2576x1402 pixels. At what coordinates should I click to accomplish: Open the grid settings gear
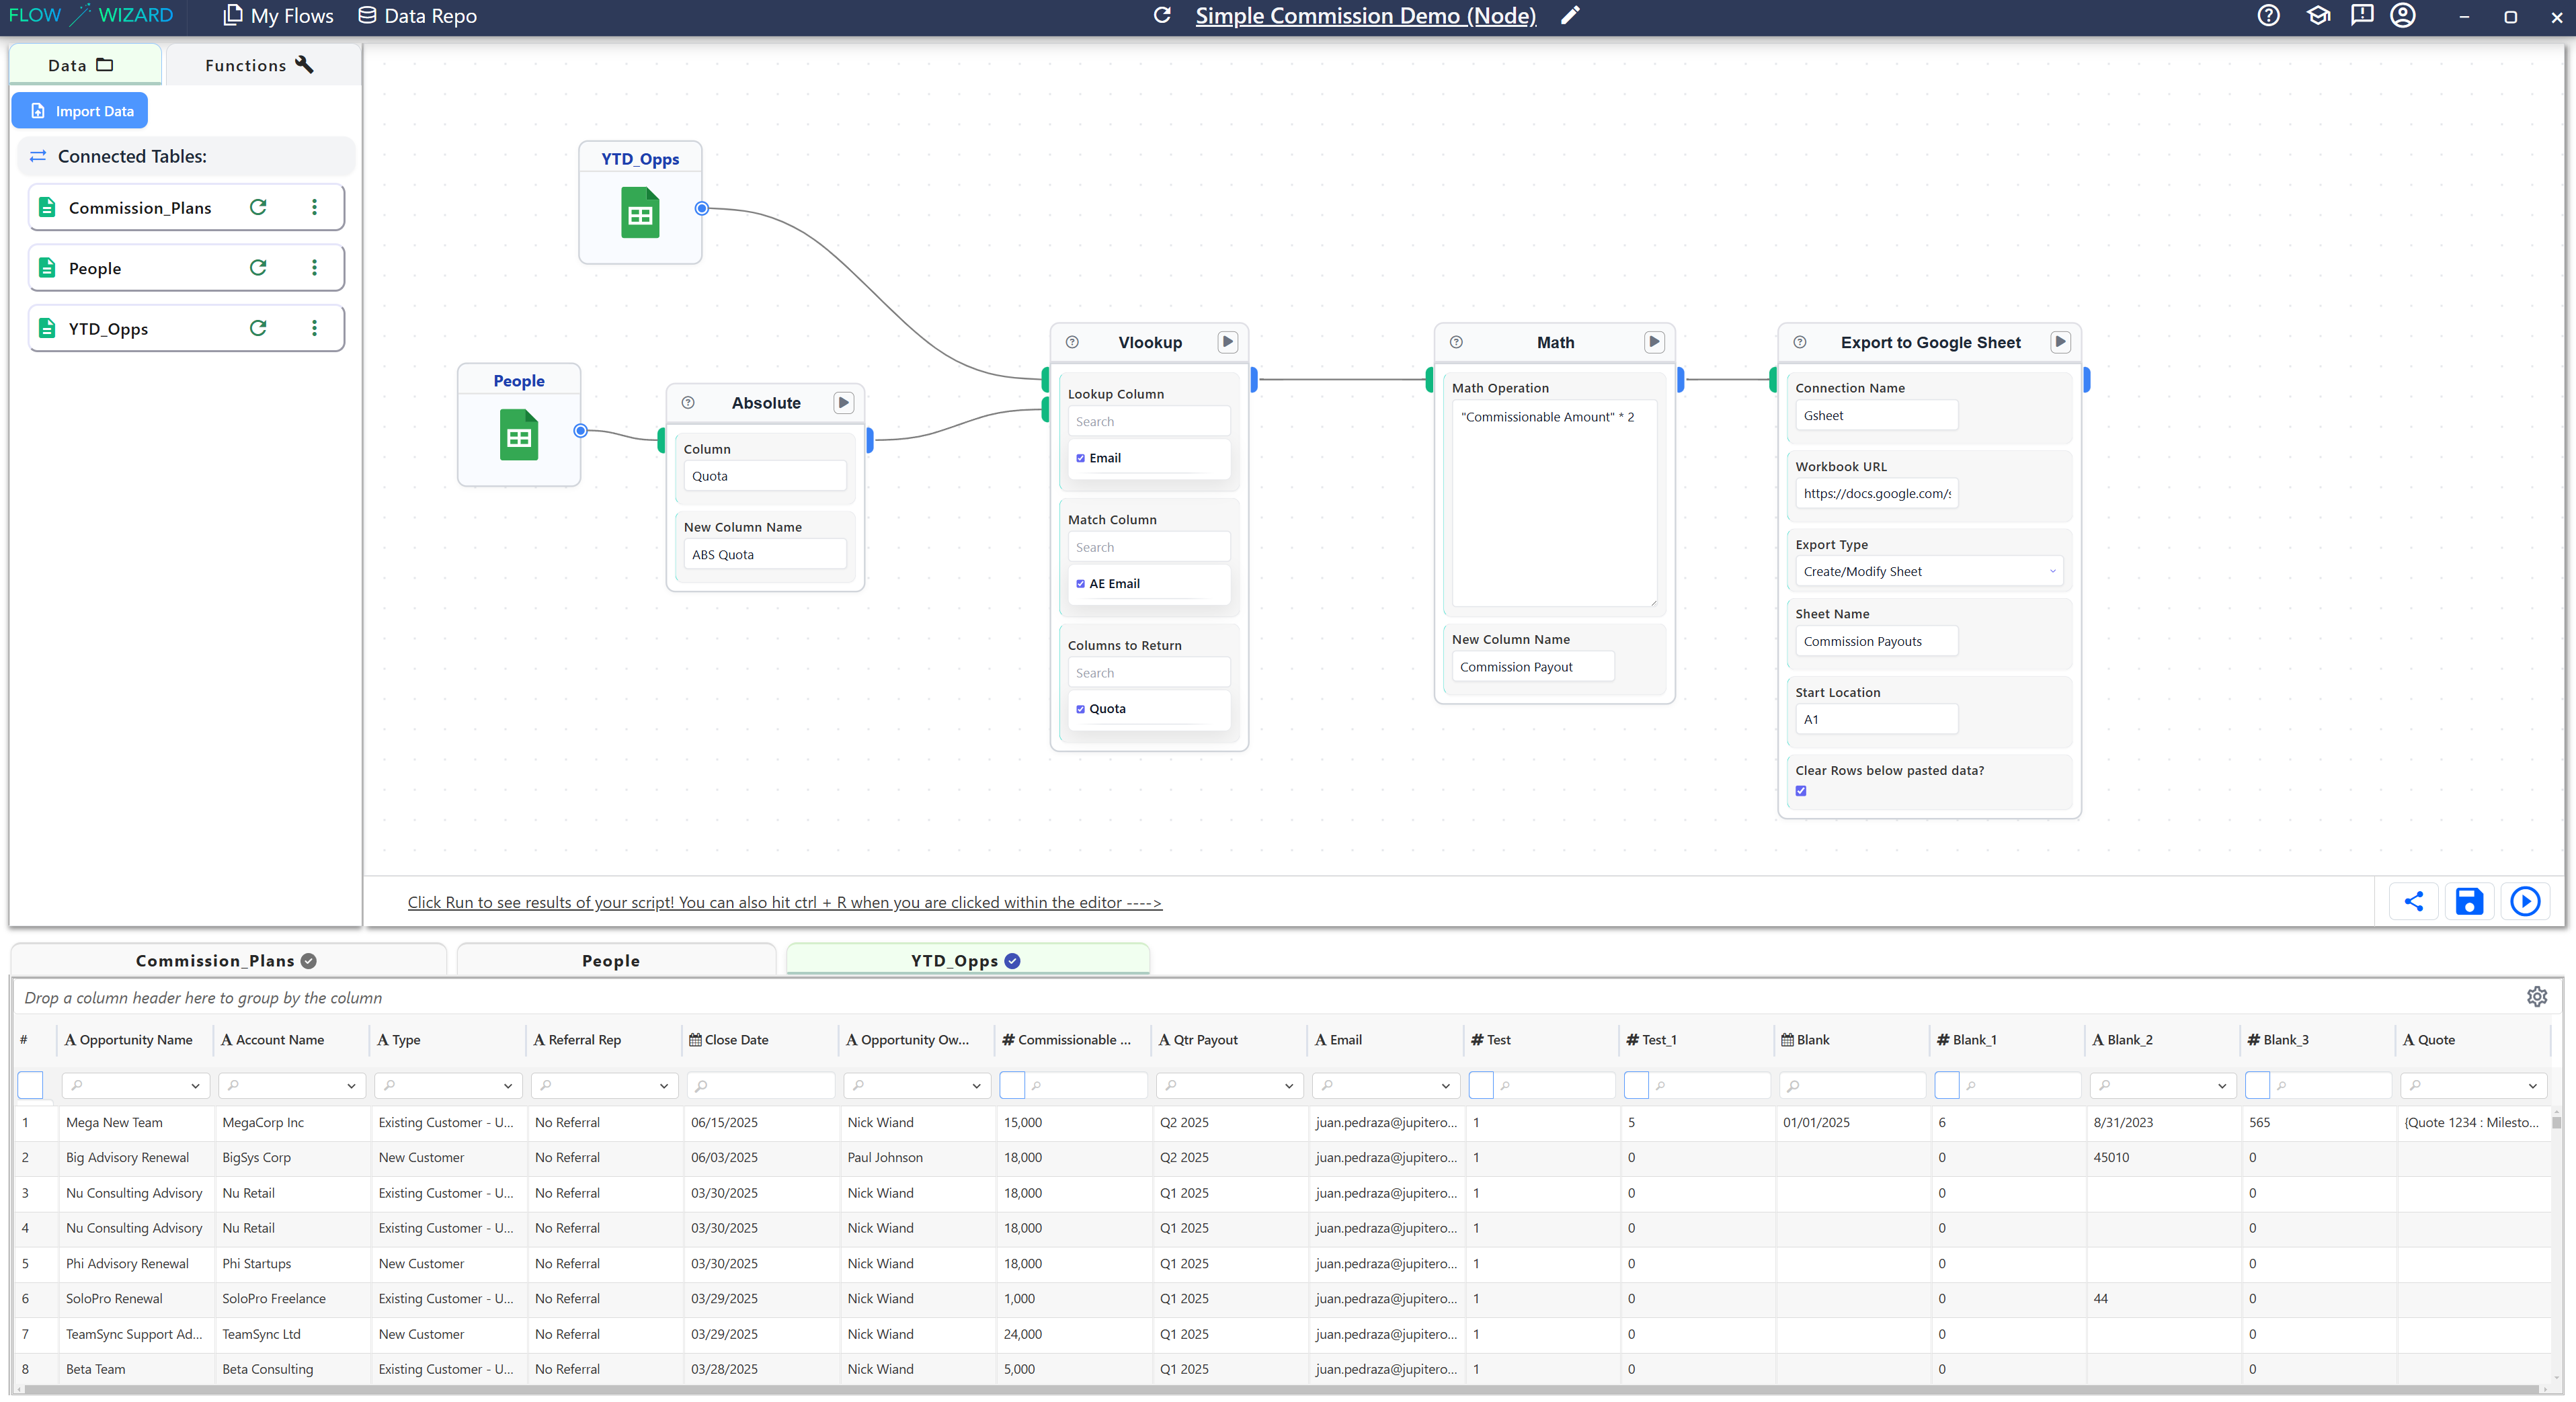click(2536, 997)
